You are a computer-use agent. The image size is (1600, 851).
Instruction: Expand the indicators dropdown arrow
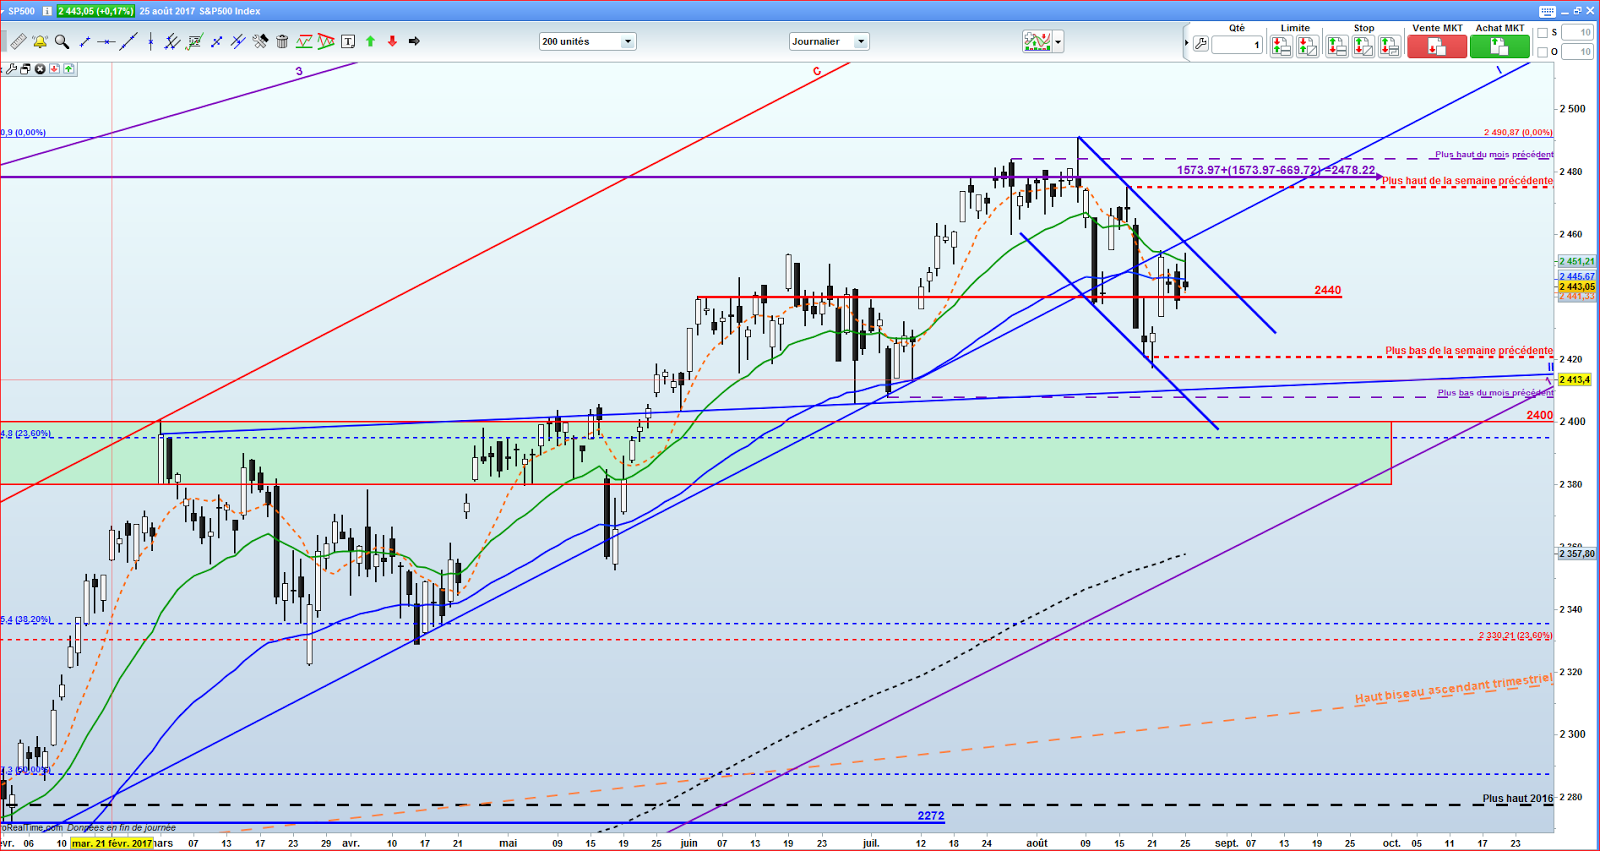[1058, 41]
